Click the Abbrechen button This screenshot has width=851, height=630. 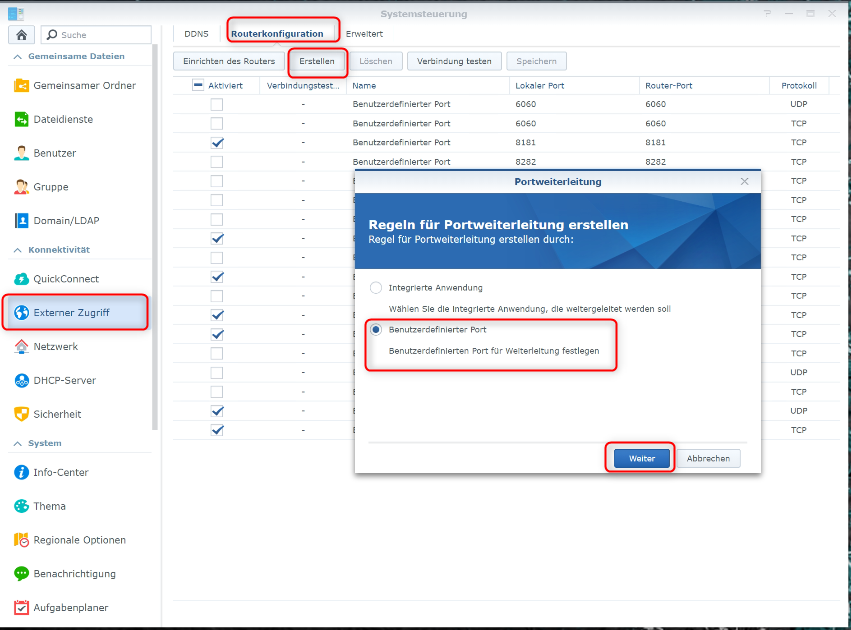[x=708, y=459]
